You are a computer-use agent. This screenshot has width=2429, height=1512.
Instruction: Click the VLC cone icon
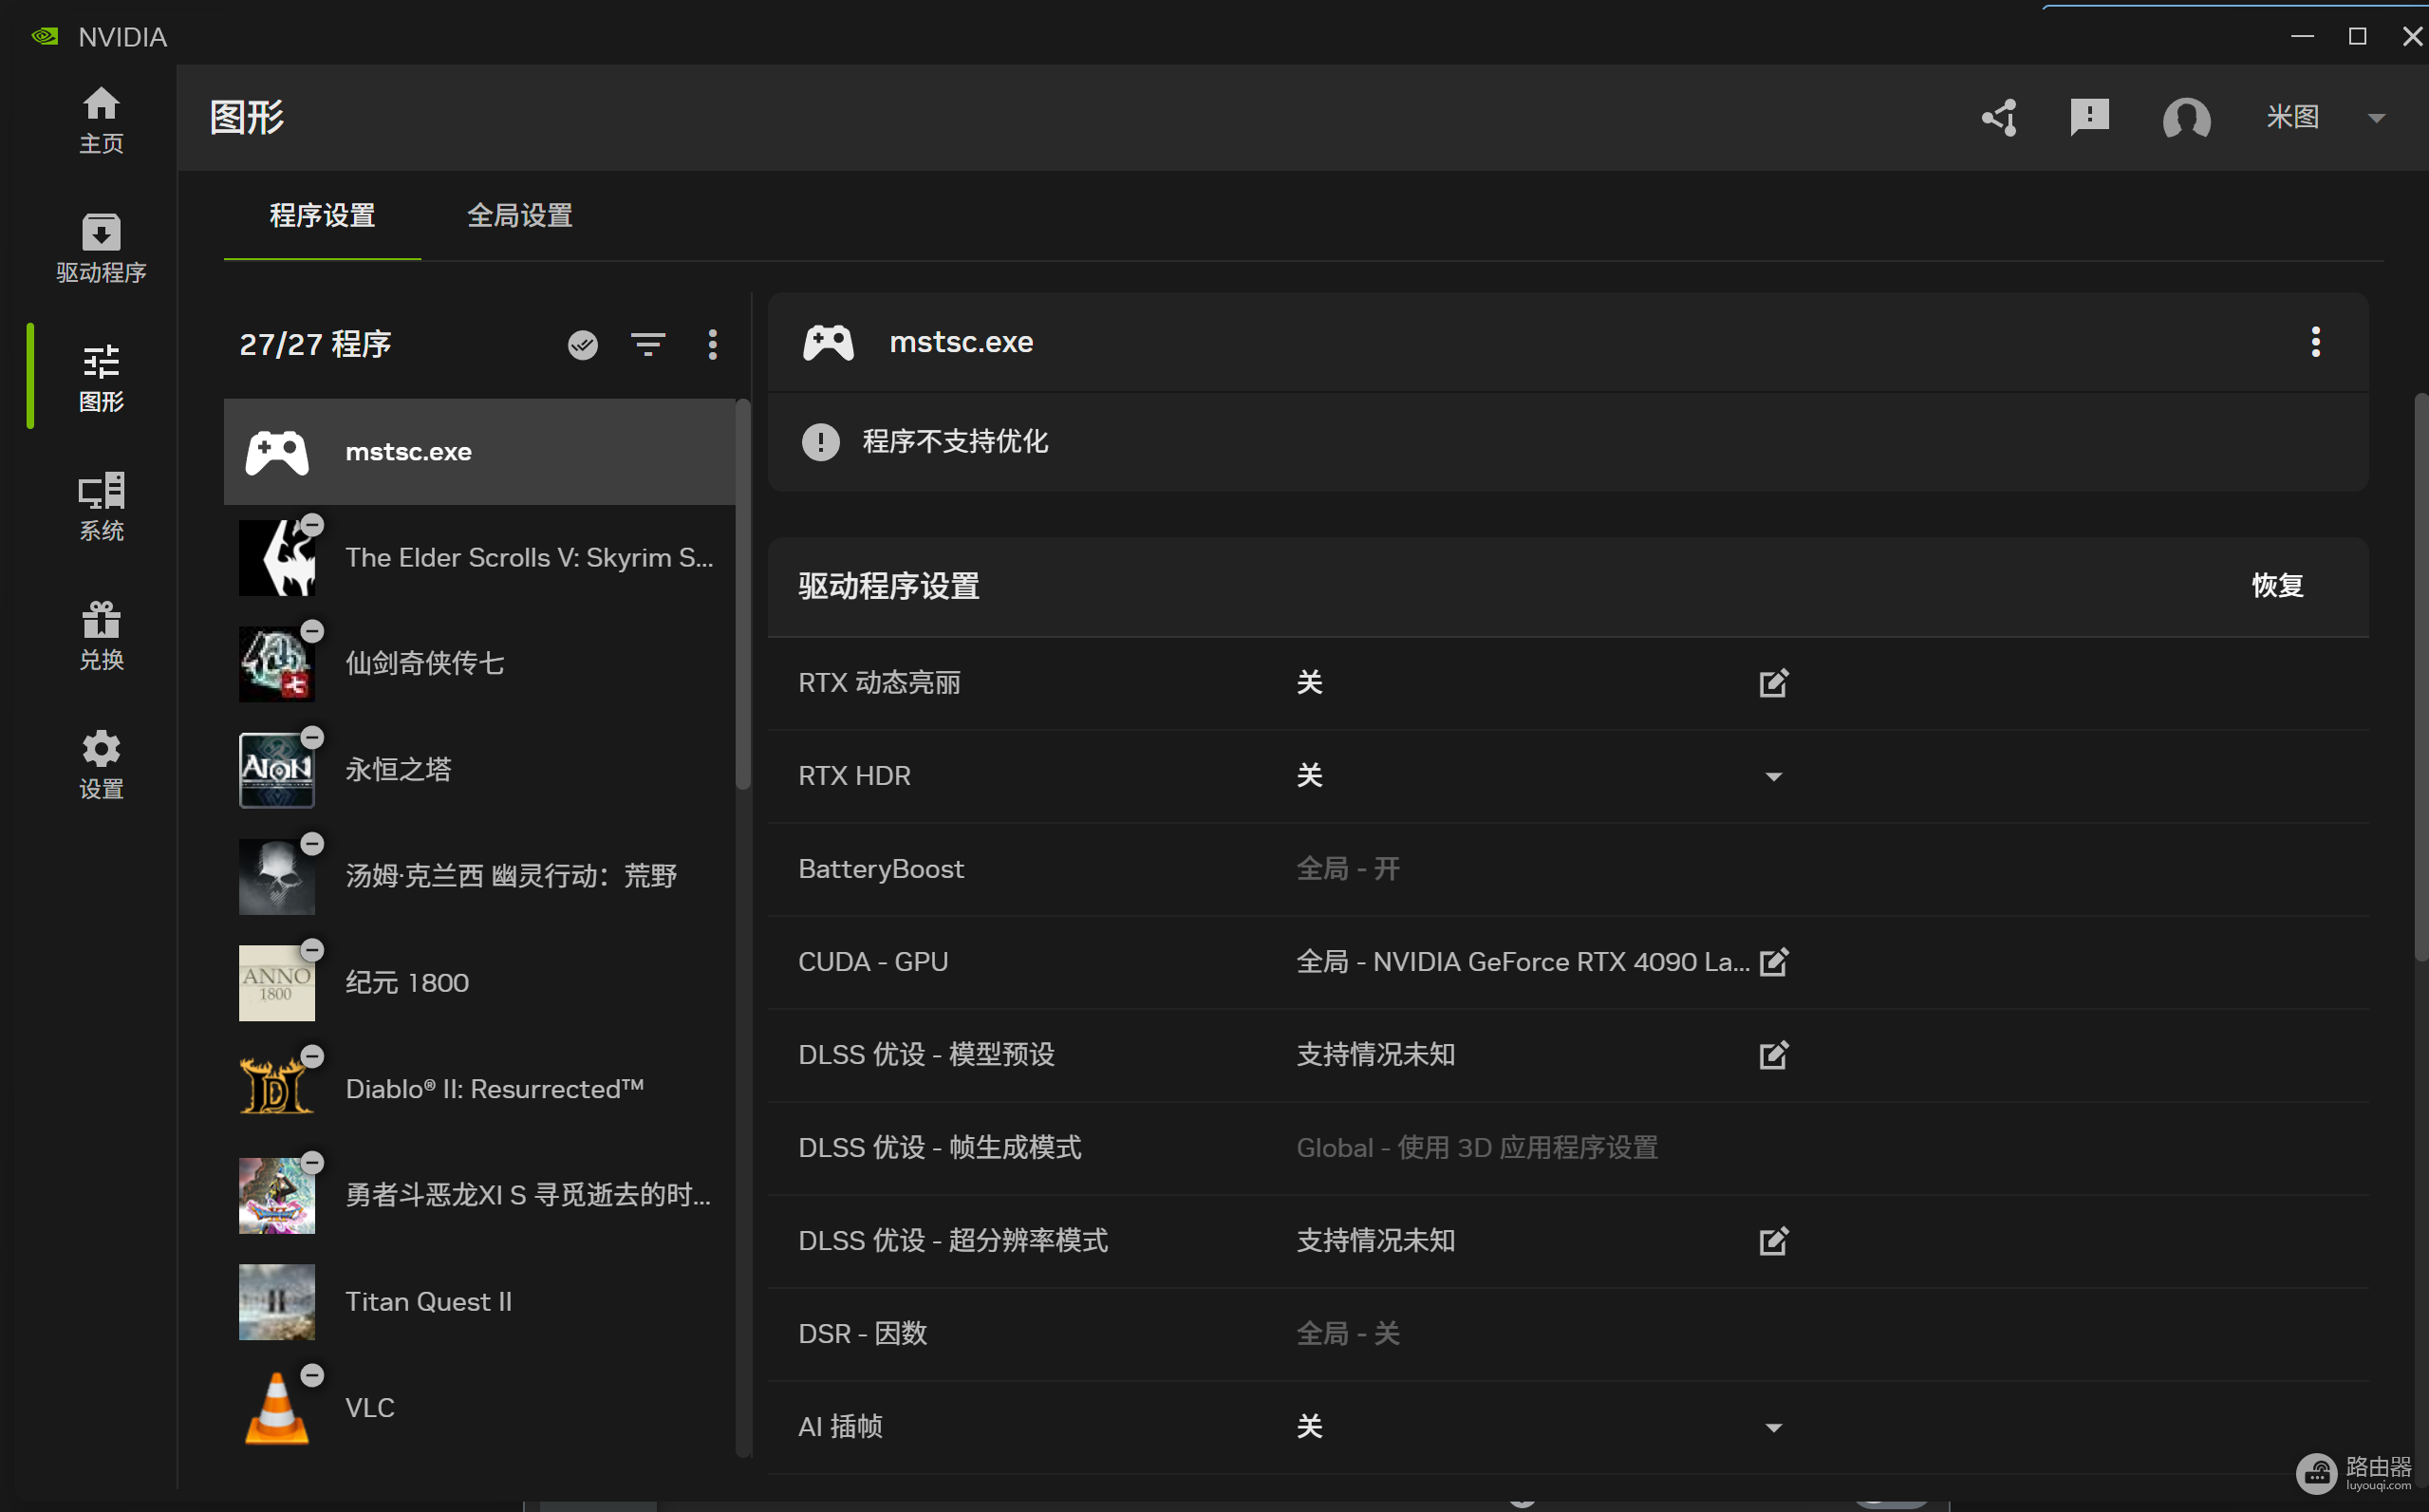tap(277, 1408)
